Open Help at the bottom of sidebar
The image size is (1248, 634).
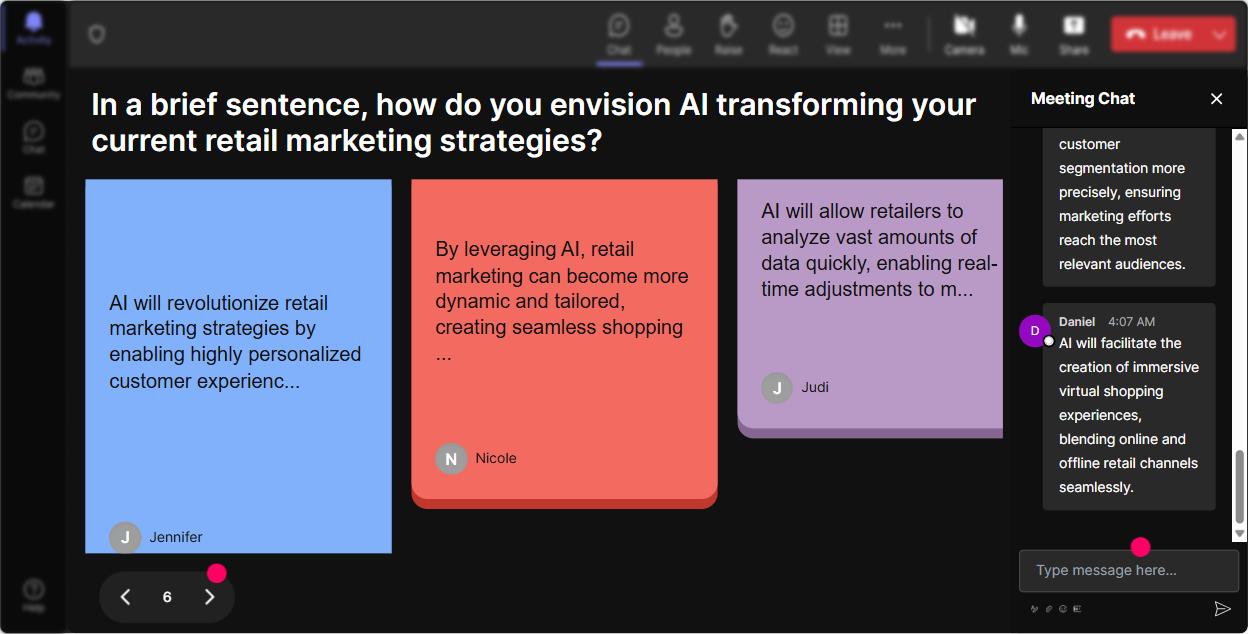(34, 595)
